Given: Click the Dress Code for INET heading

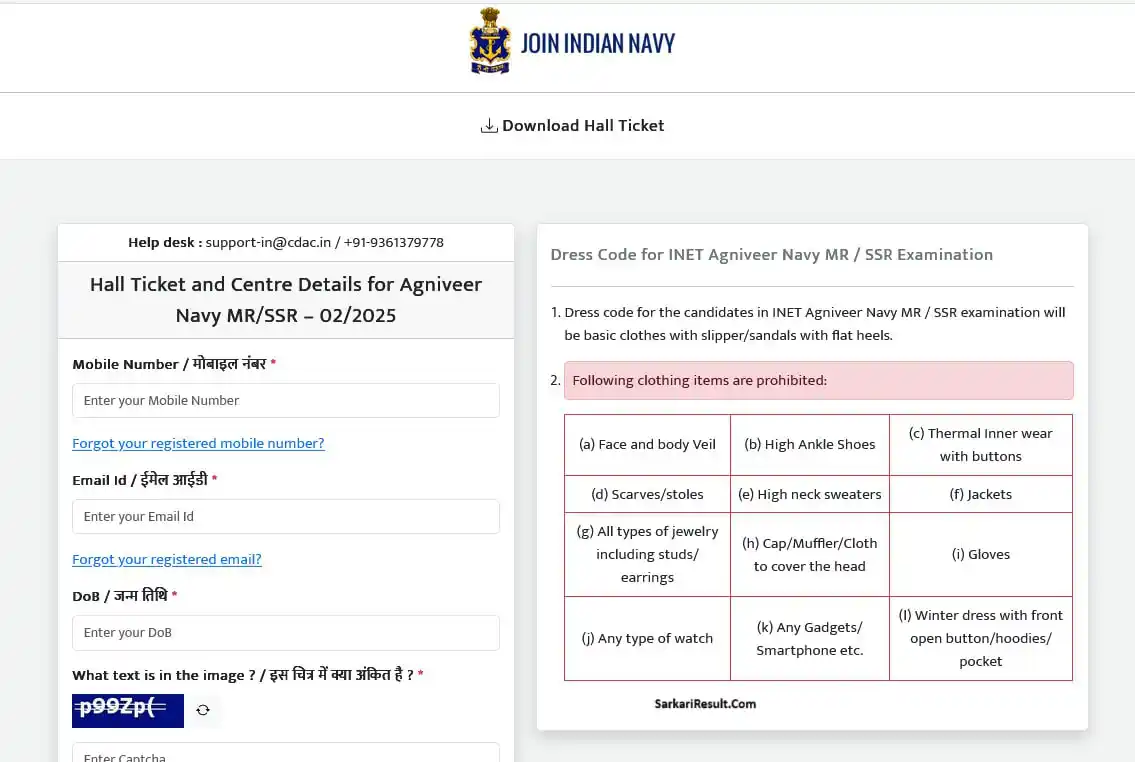Looking at the screenshot, I should pos(772,255).
